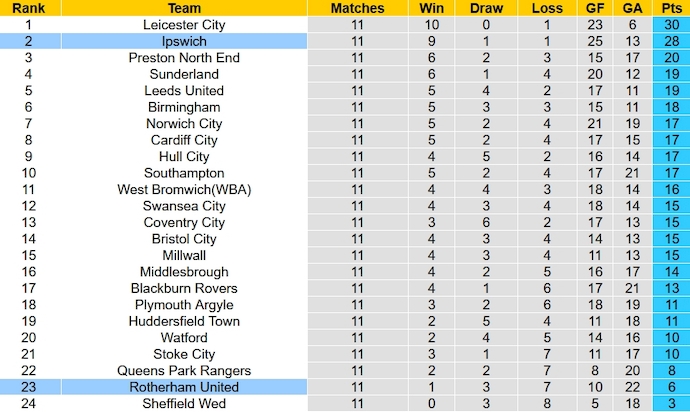Click the Rank column header
The height and width of the screenshot is (412, 690).
pyautogui.click(x=28, y=8)
